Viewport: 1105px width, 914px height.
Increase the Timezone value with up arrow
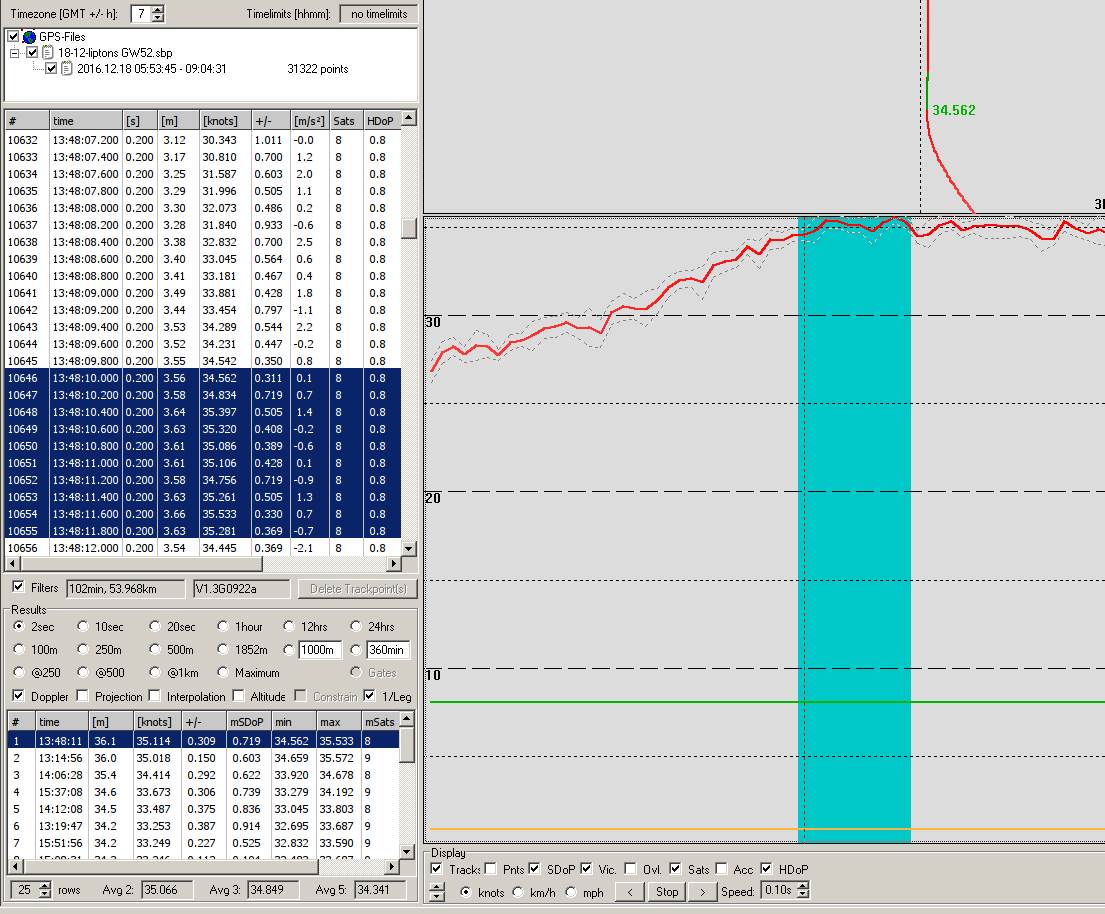point(158,9)
